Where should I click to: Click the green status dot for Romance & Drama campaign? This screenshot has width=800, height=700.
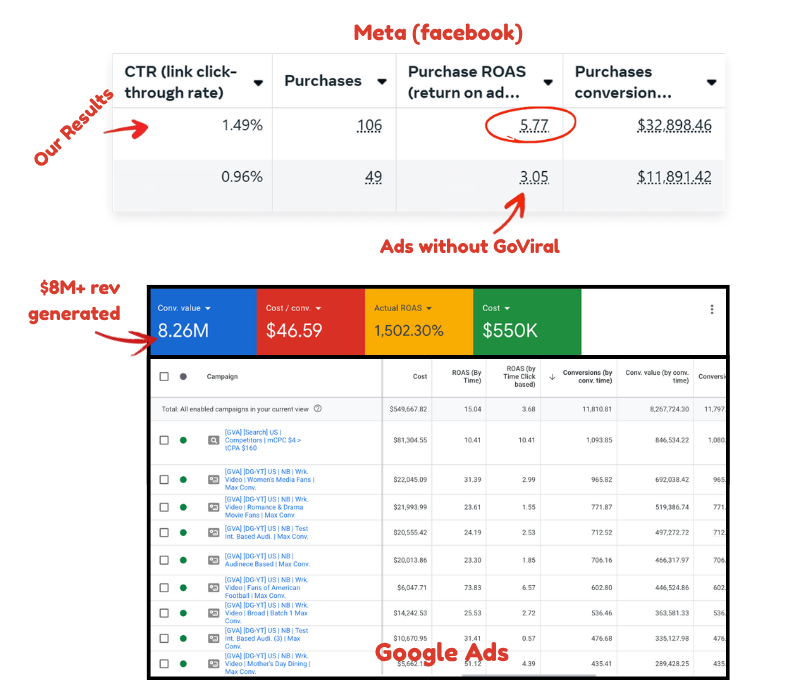(x=183, y=508)
